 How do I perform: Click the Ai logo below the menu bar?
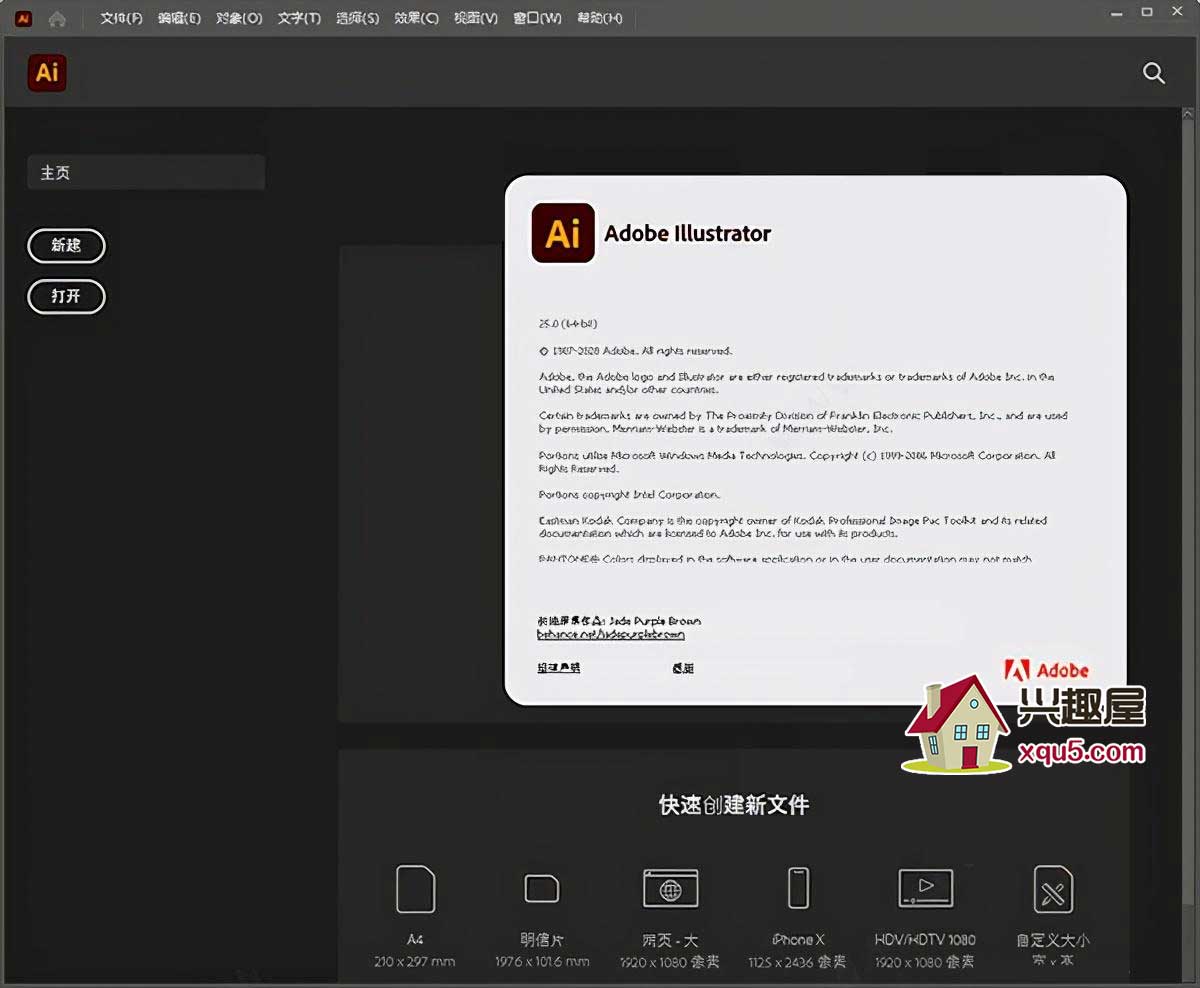[47, 73]
